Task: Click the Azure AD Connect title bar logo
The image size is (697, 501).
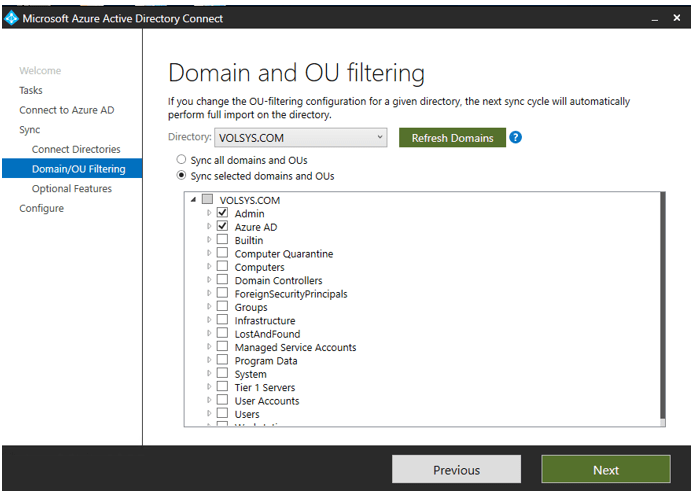Action: [x=12, y=18]
